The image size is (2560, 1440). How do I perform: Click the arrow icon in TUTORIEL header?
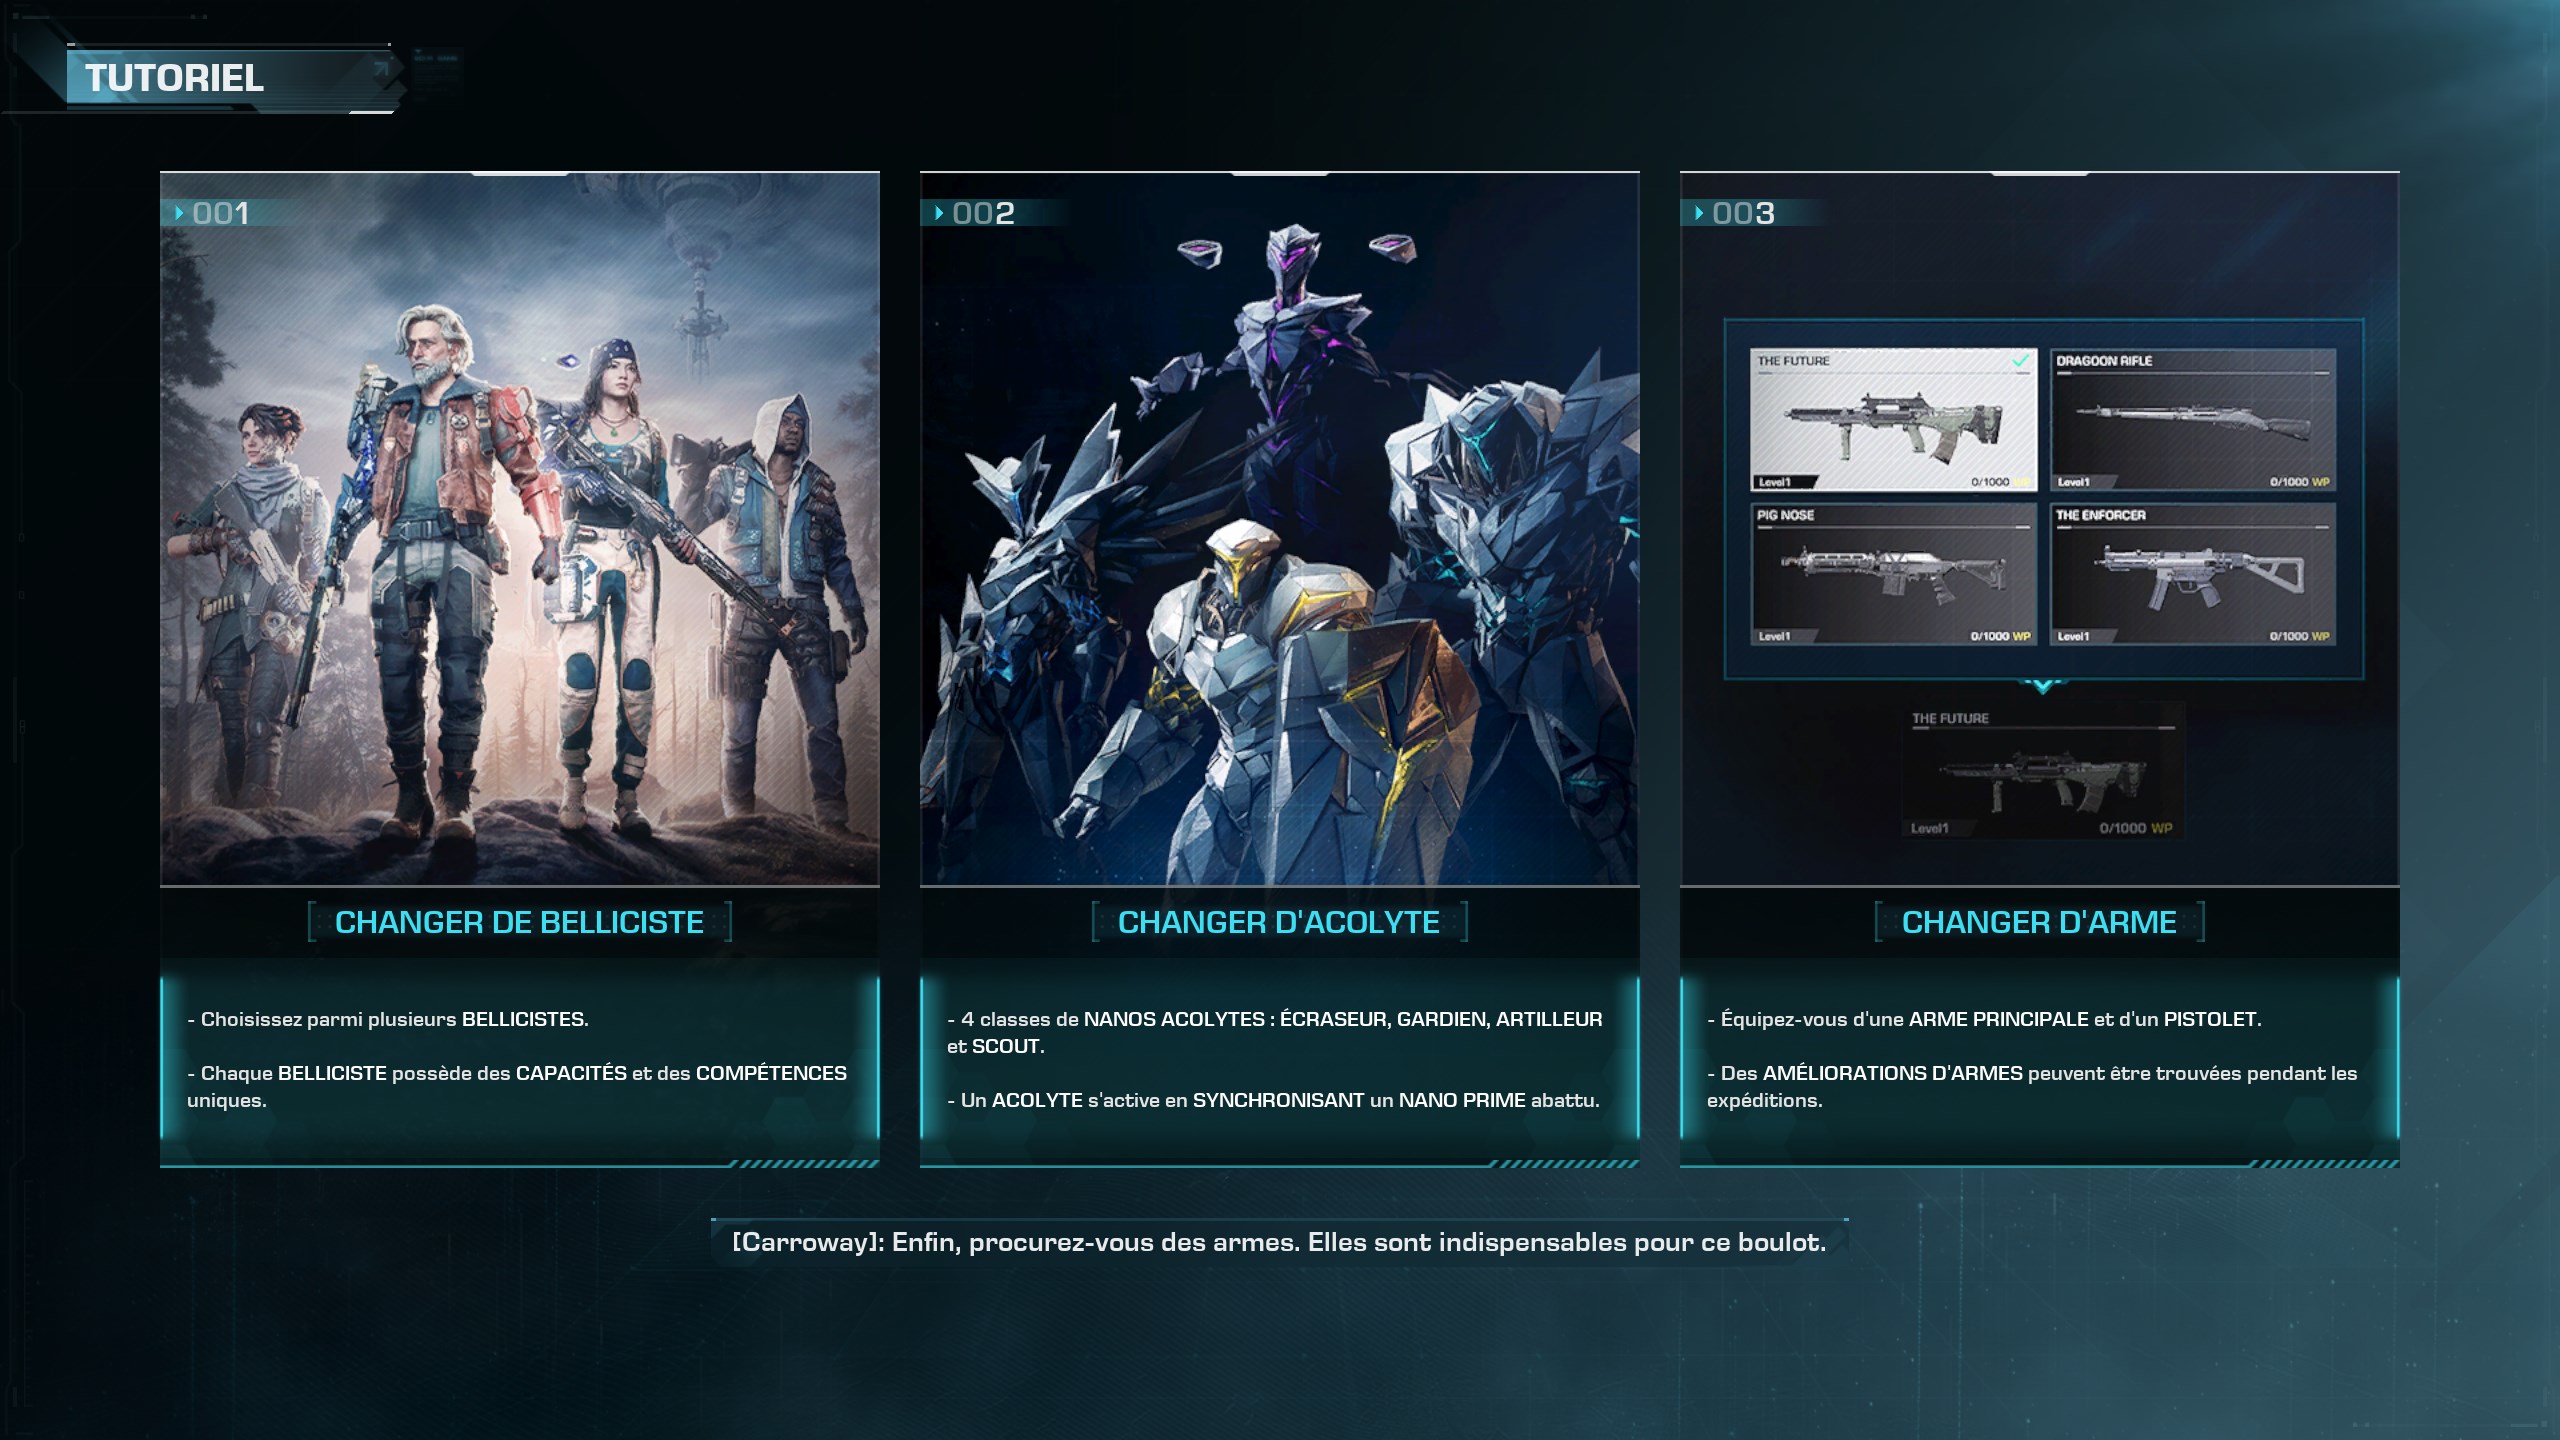pos(380,70)
